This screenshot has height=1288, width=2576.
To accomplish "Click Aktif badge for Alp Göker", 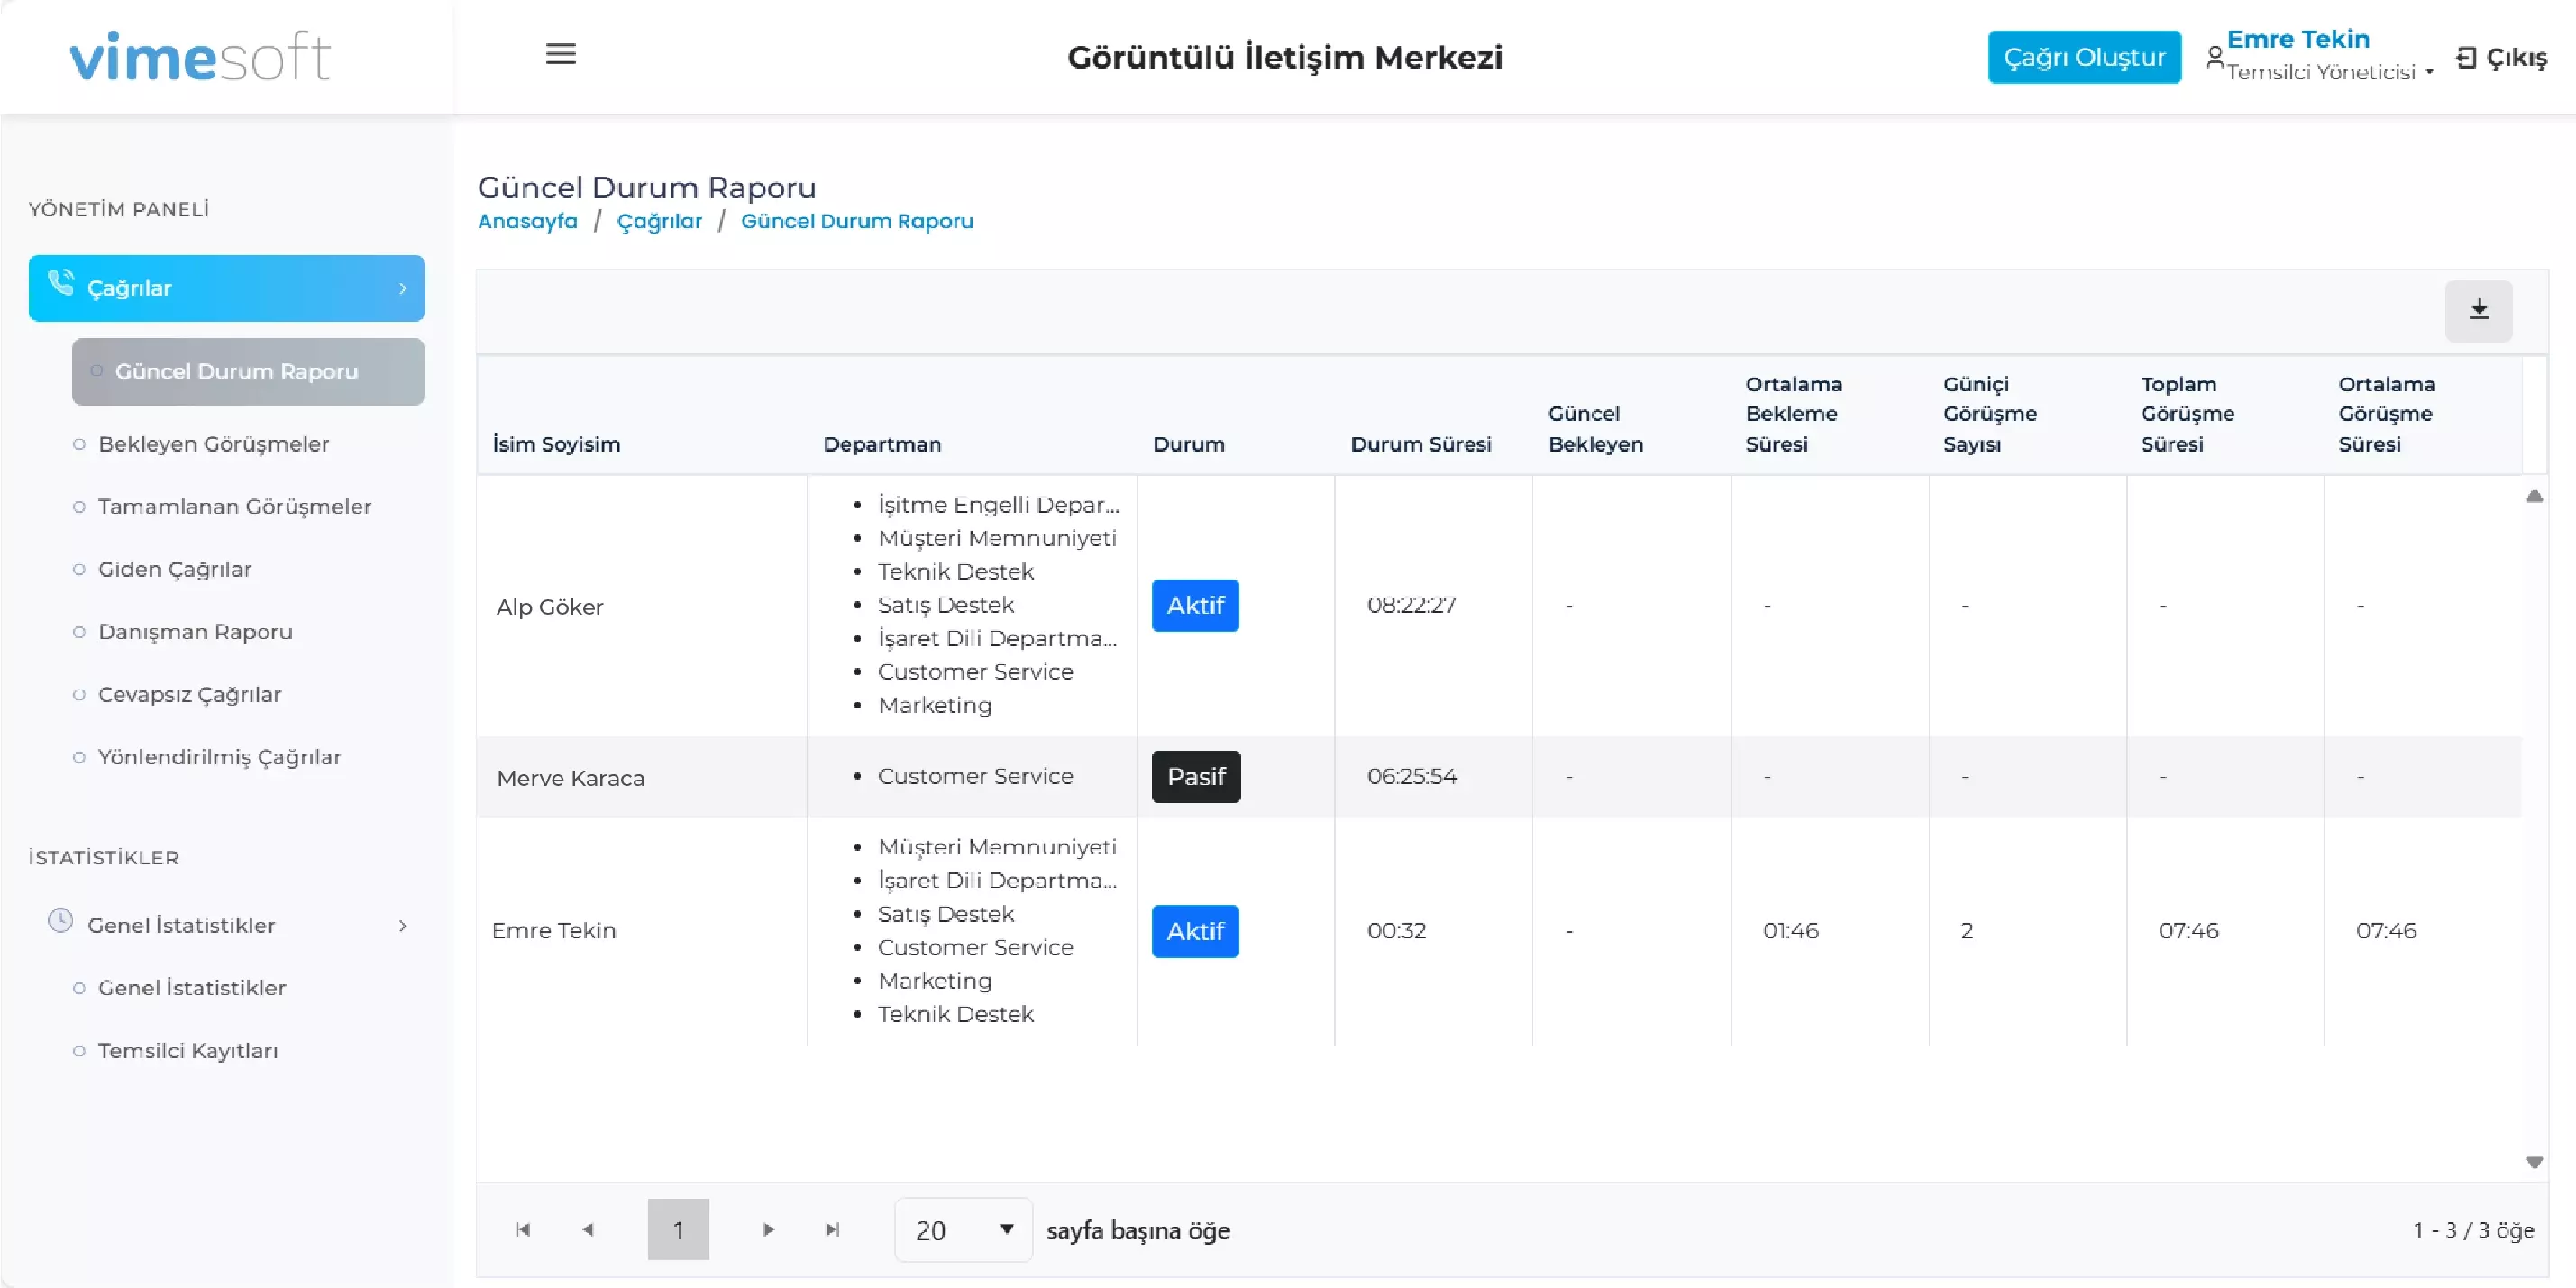I will point(1195,606).
